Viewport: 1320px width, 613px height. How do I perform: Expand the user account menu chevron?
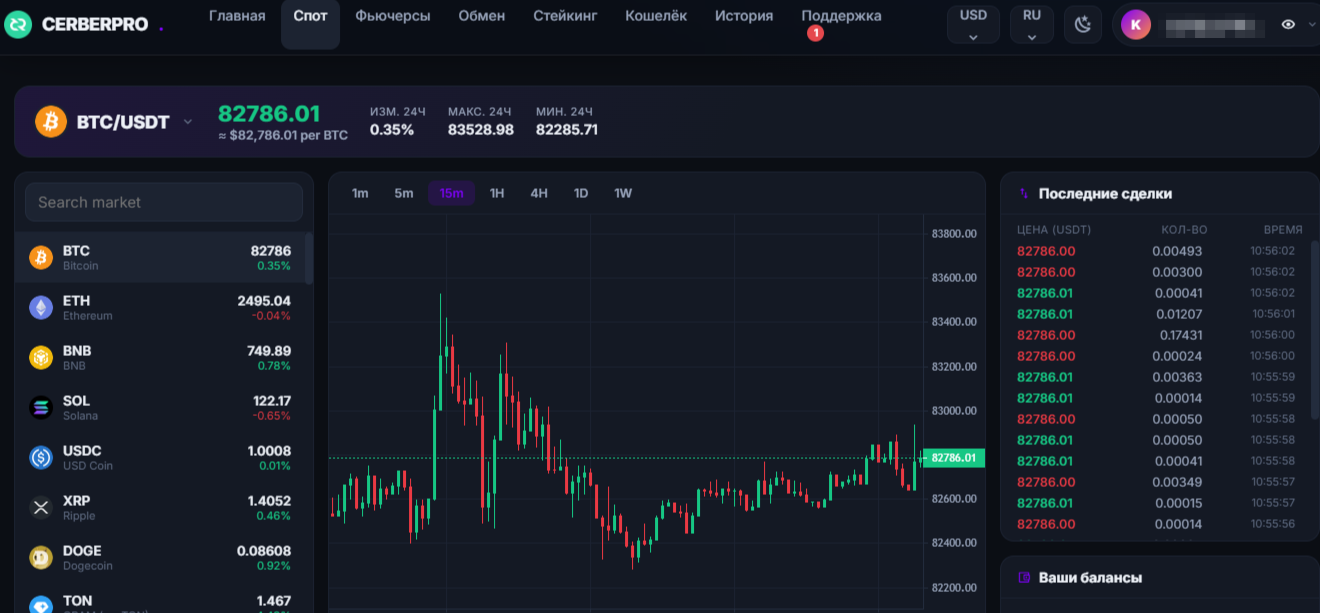tap(1312, 25)
